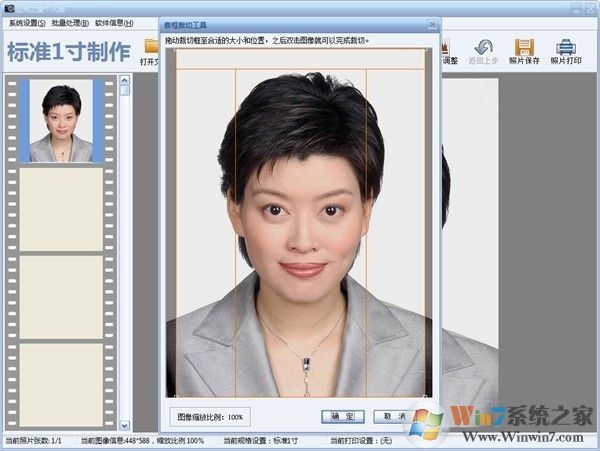Click the 标准1寸制作 title heading
The image size is (600, 451).
[x=69, y=52]
